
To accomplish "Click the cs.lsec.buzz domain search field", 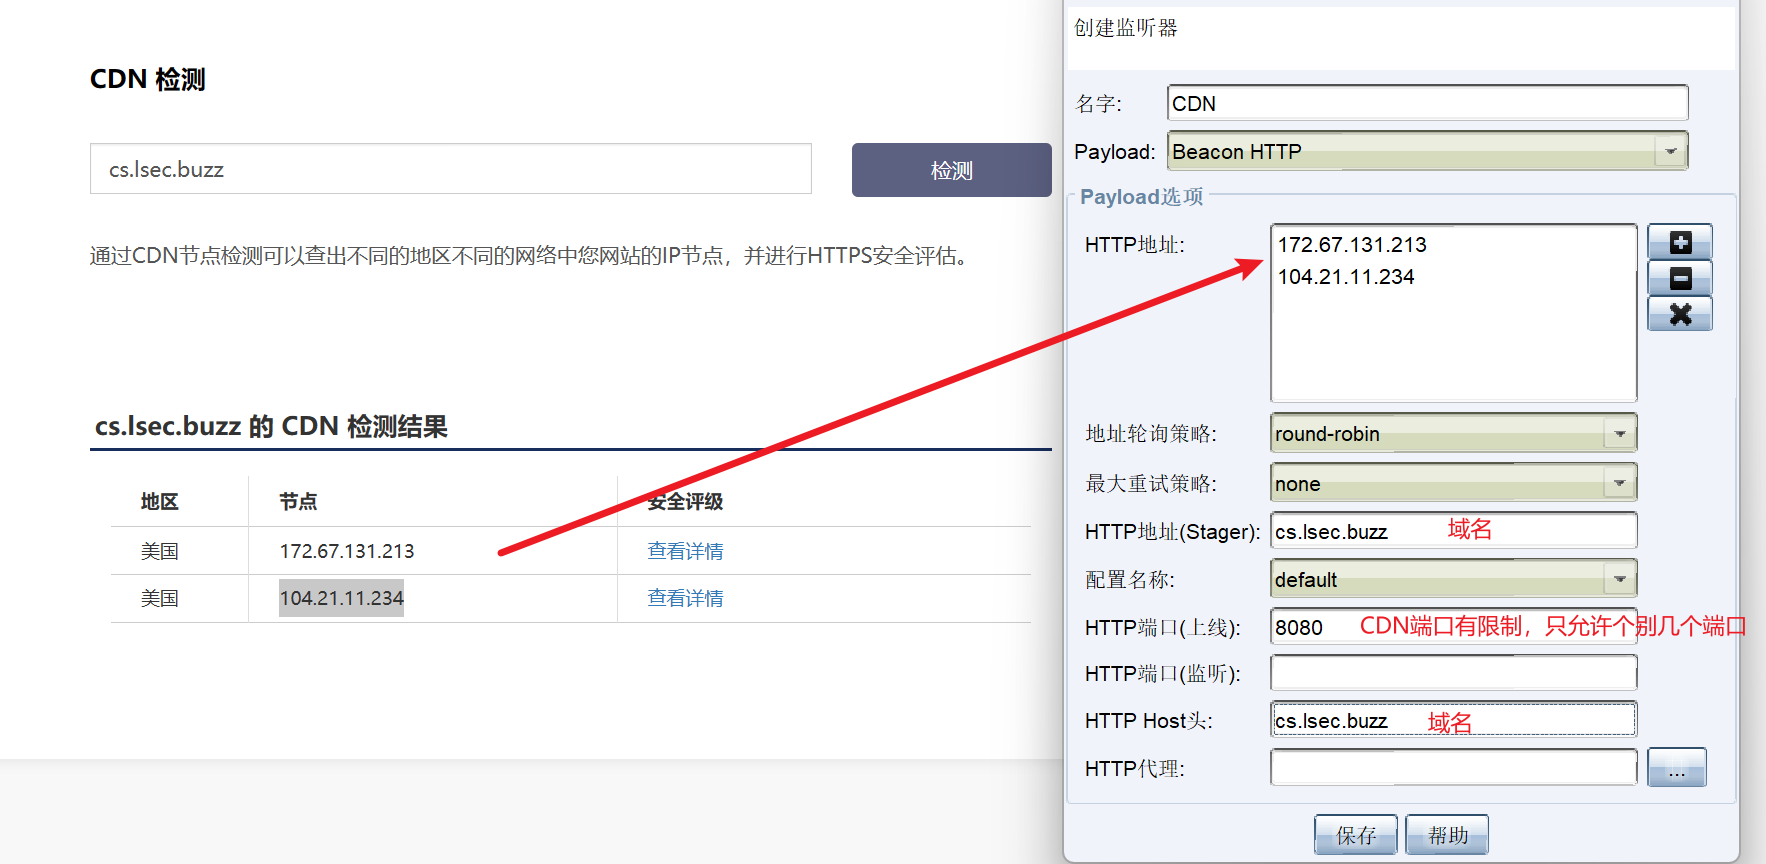I will 450,169.
